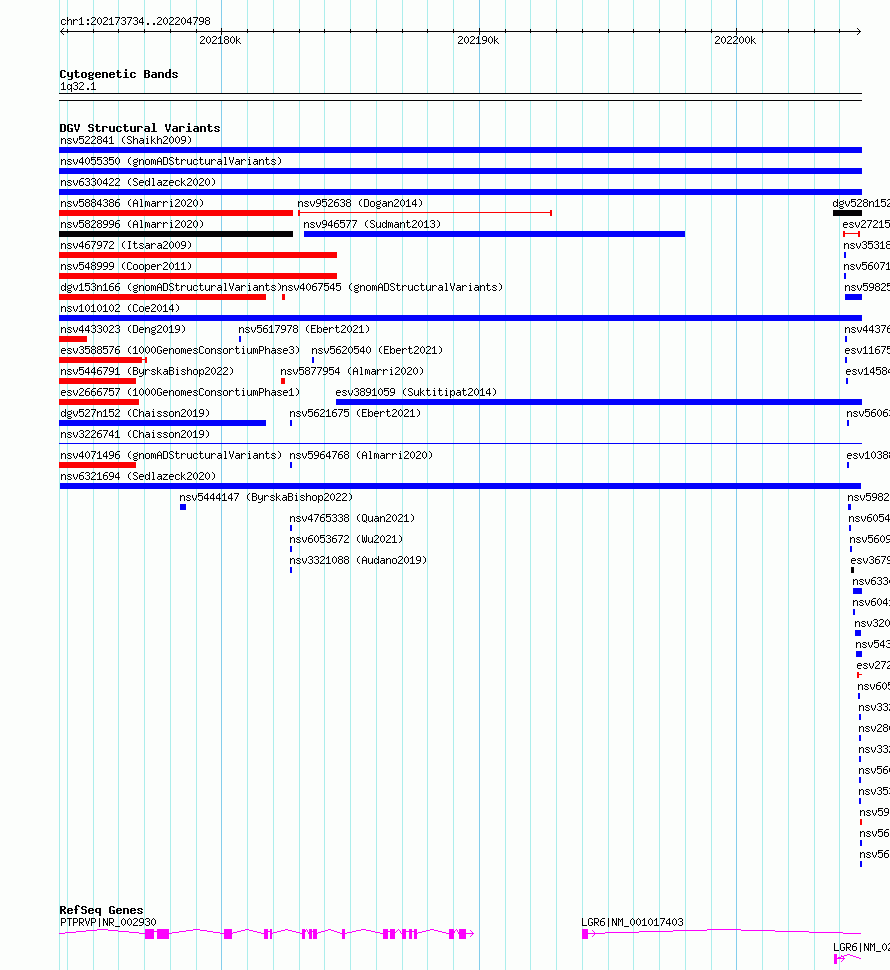Viewport: 890px width, 970px height.
Task: Open the nsv5964768 (Almarri2020) label
Action: (361, 456)
